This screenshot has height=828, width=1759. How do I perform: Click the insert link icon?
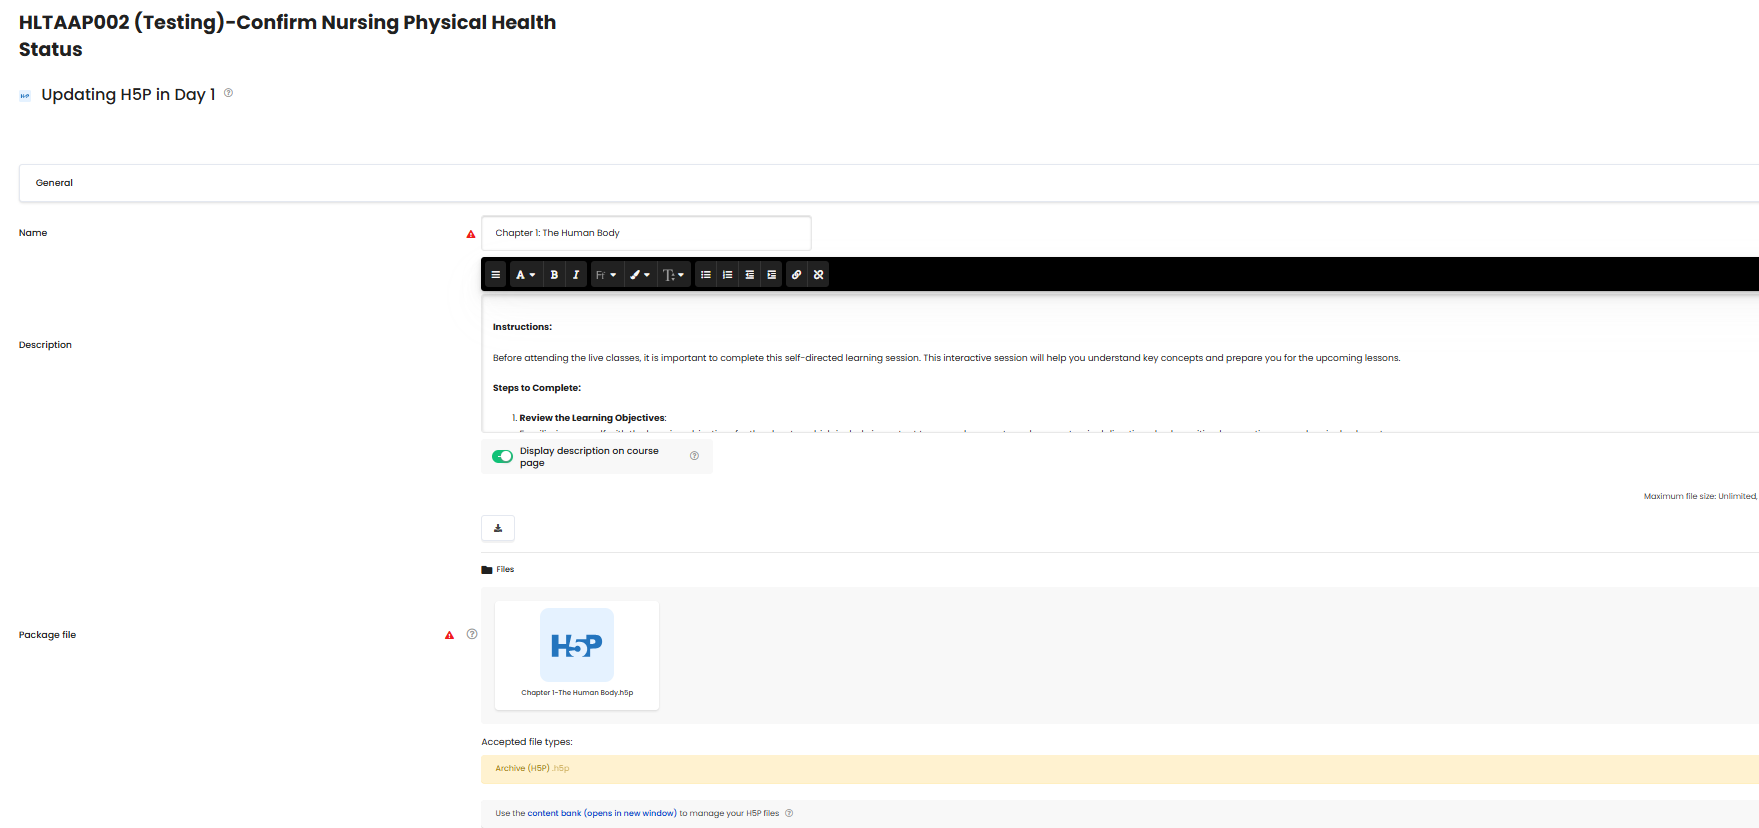point(797,275)
